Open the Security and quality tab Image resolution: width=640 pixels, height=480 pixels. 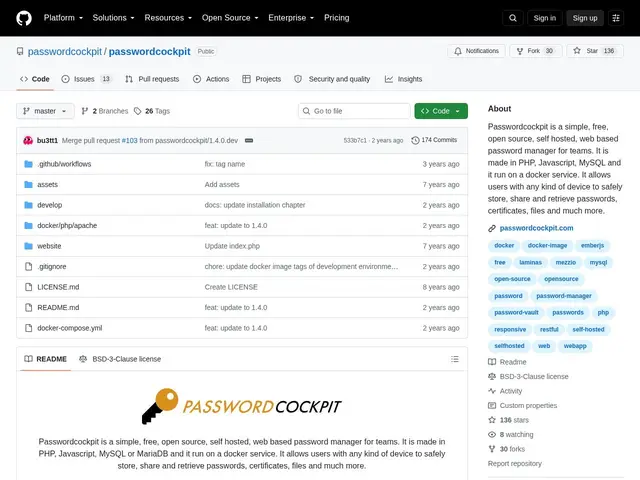pos(332,79)
